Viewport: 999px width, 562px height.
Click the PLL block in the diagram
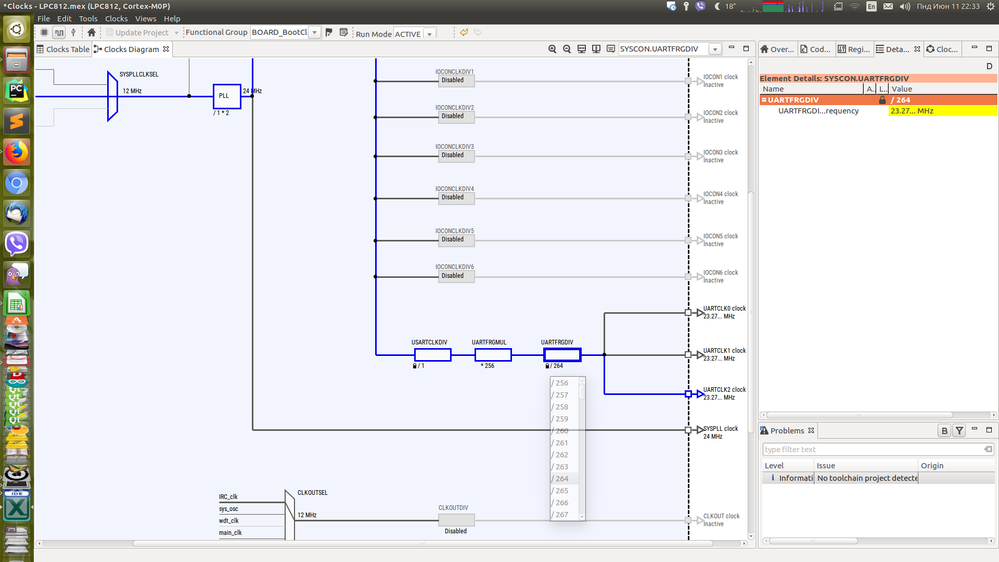pos(226,96)
